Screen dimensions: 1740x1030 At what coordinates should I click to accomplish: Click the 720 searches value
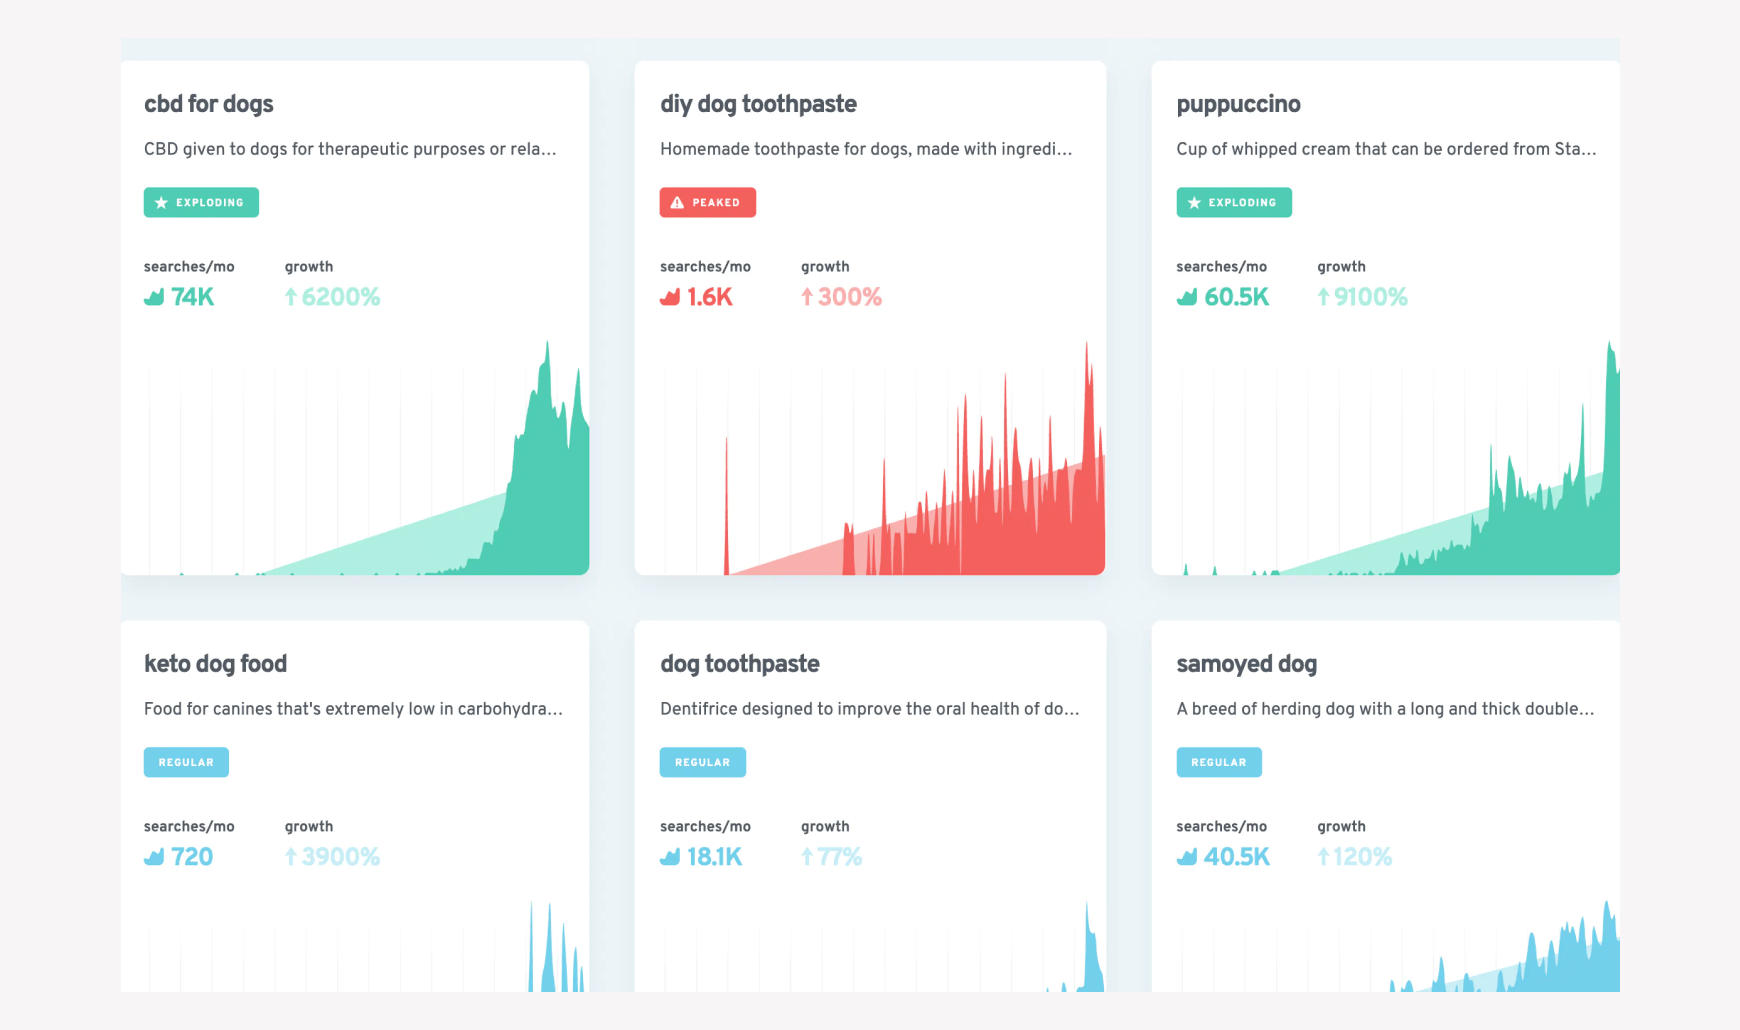tap(192, 857)
